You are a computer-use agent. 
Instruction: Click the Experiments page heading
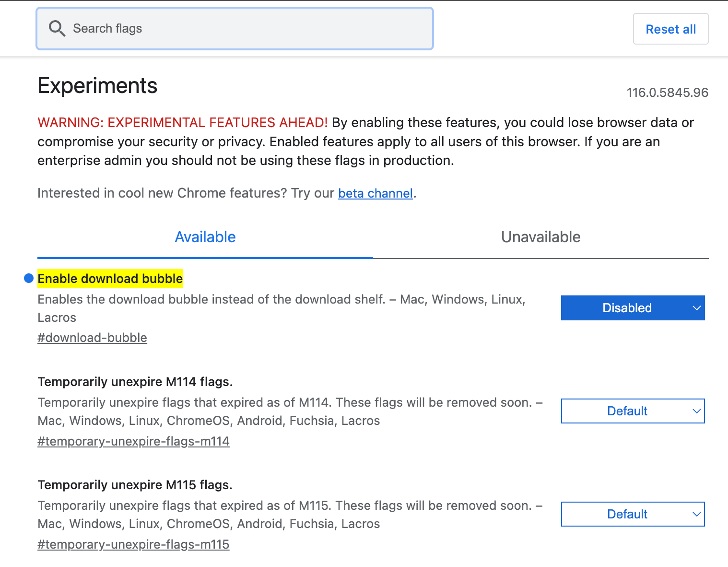(97, 86)
